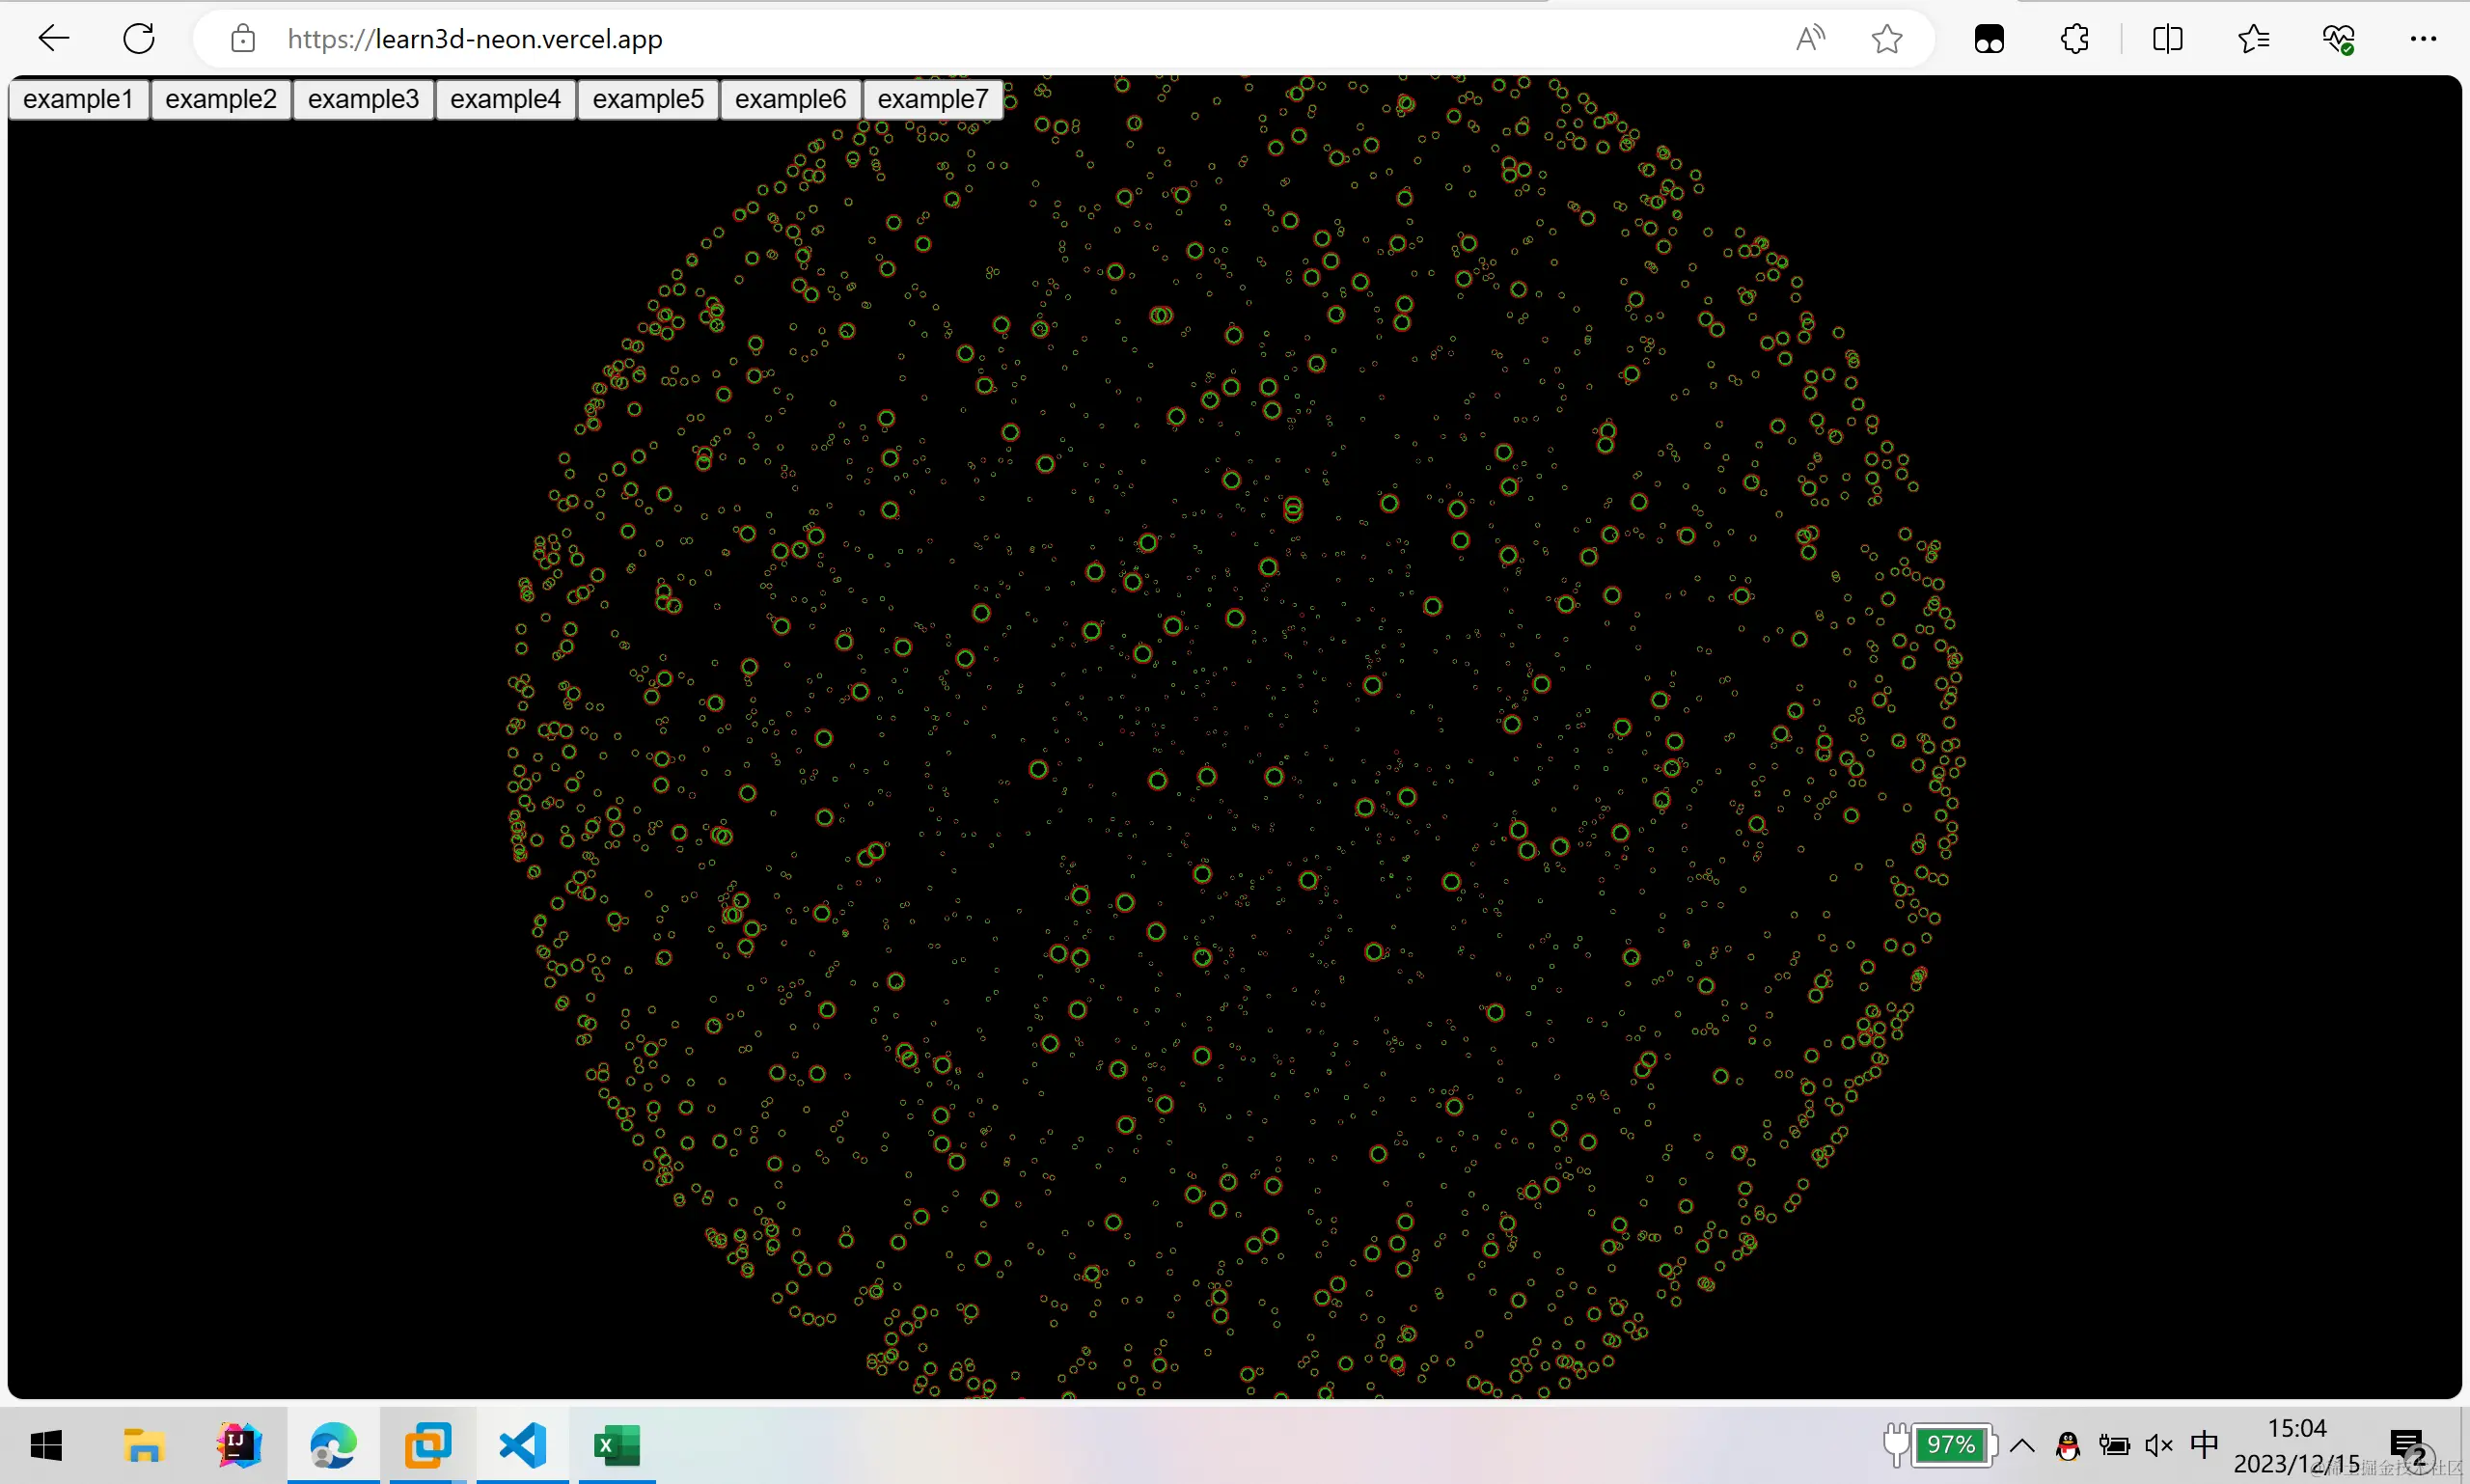Screen dimensions: 2470x1484
Task: Switch to example3 demo
Action: coord(363,99)
